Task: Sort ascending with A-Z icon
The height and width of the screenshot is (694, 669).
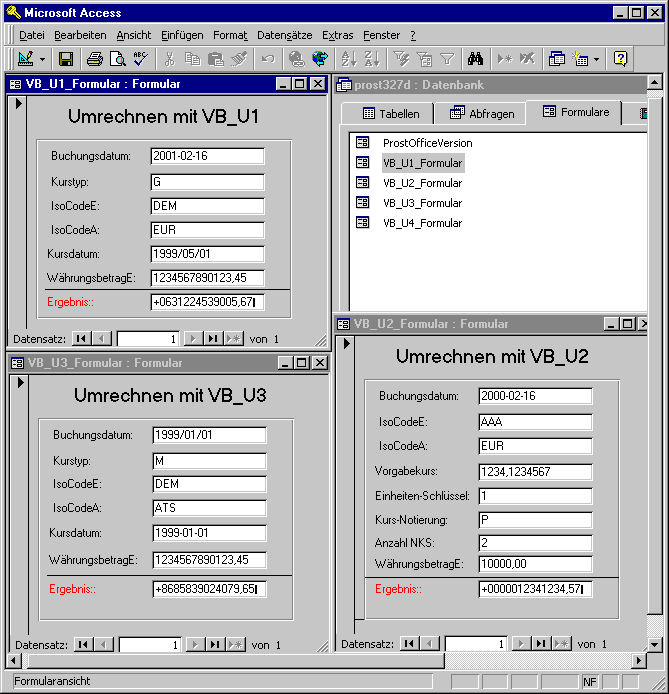Action: tap(349, 59)
